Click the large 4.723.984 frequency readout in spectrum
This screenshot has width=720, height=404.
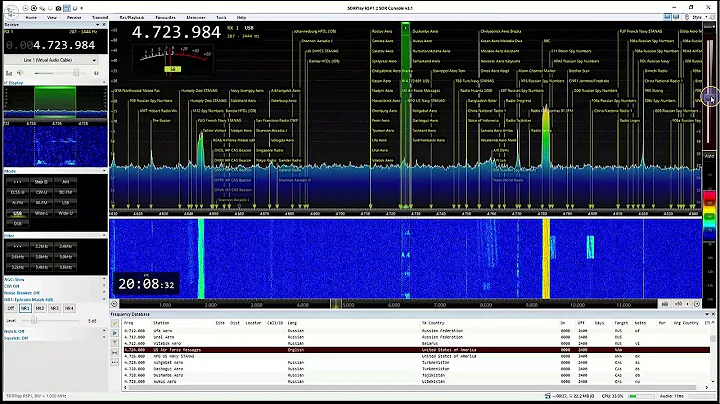[176, 33]
